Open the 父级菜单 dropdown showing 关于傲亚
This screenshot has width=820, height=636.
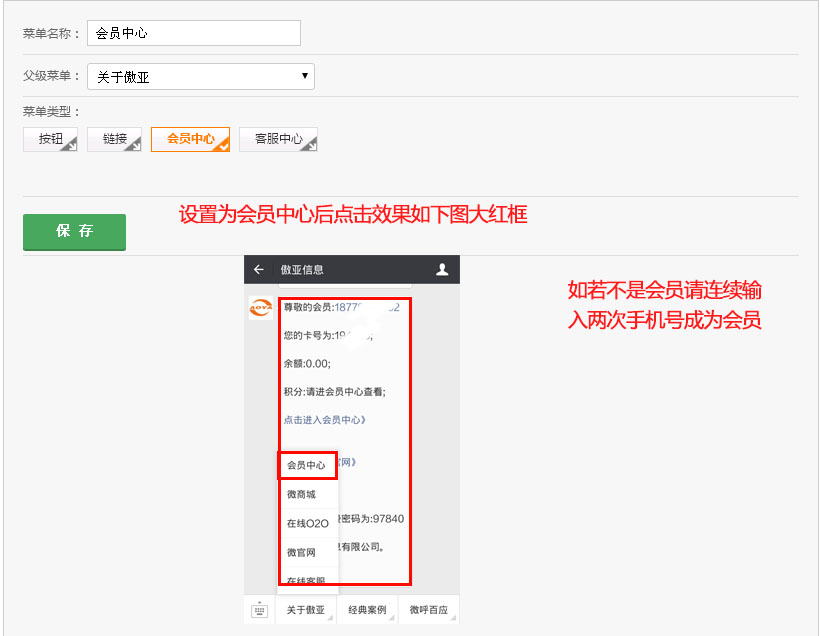[200, 77]
